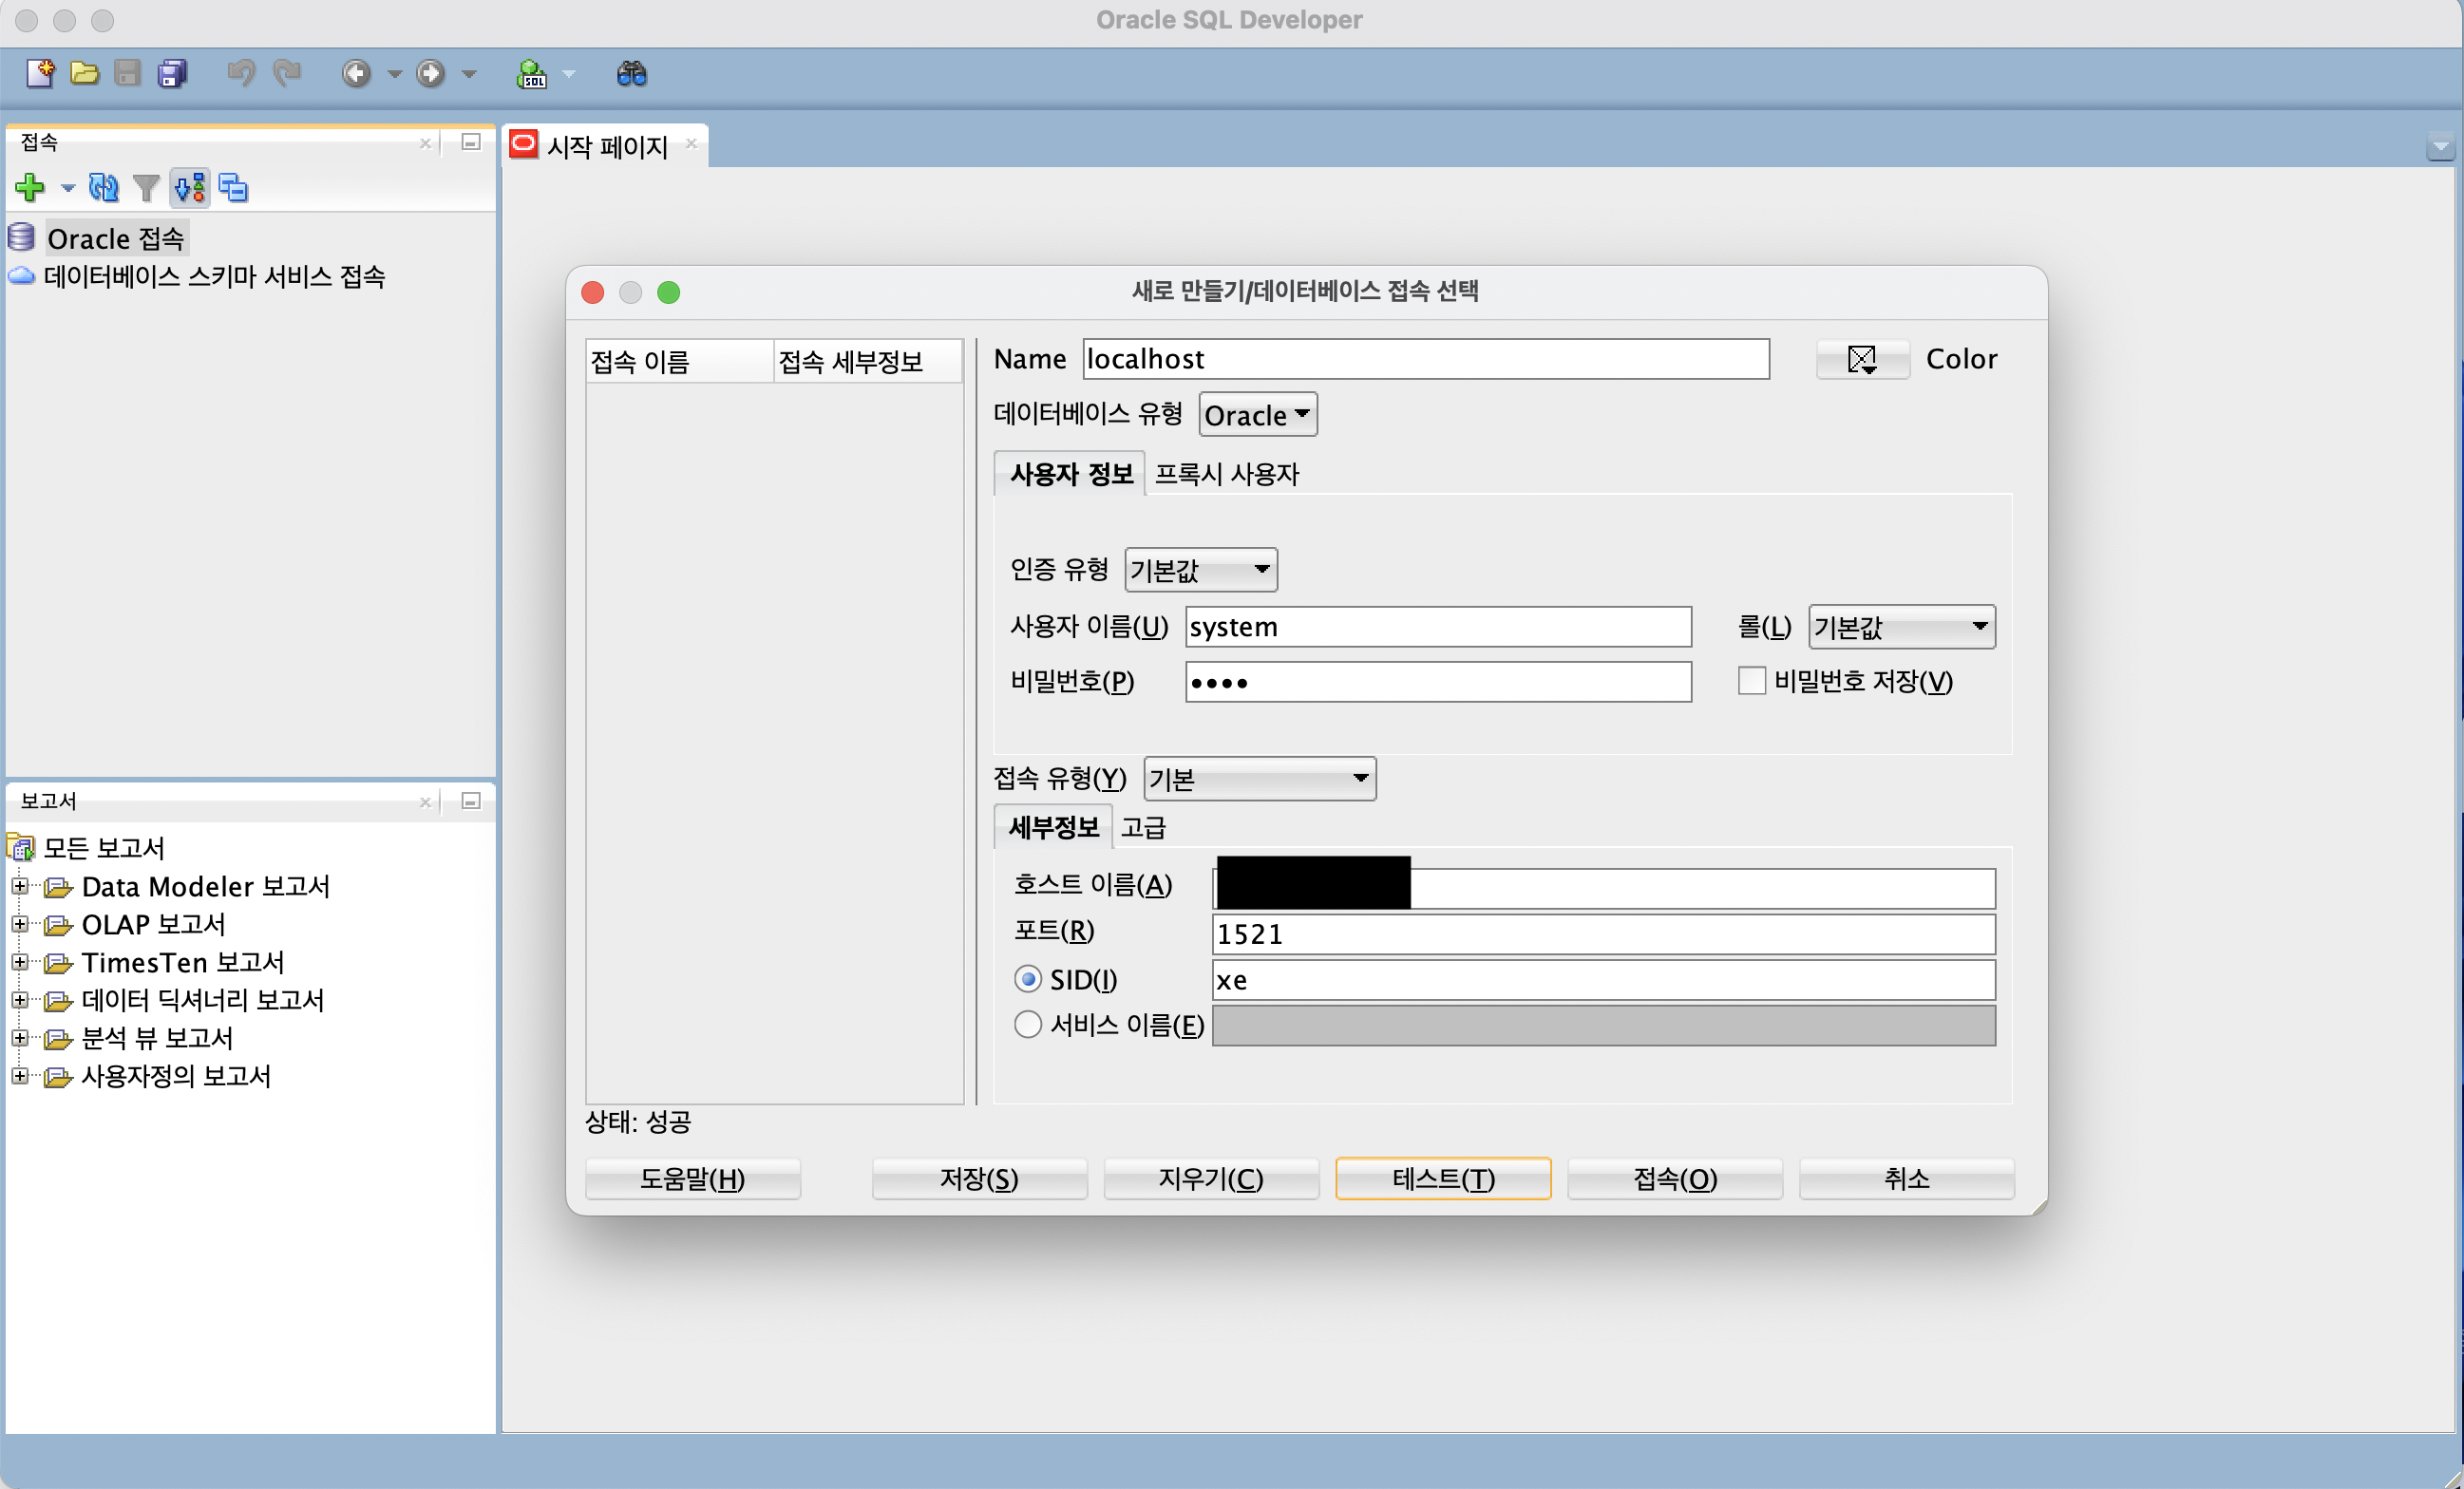The image size is (2464, 1489).
Task: Click the schema browser icon in connections panel
Action: pyautogui.click(x=190, y=187)
